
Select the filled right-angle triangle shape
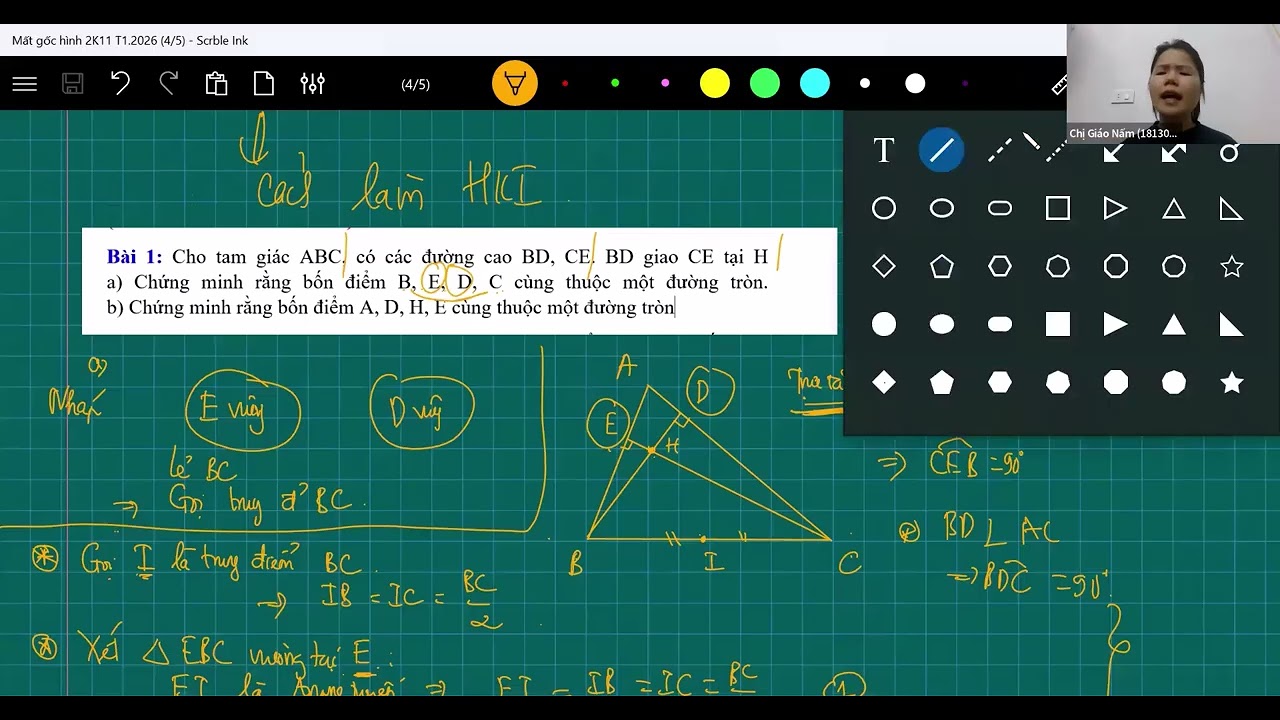coord(1231,324)
